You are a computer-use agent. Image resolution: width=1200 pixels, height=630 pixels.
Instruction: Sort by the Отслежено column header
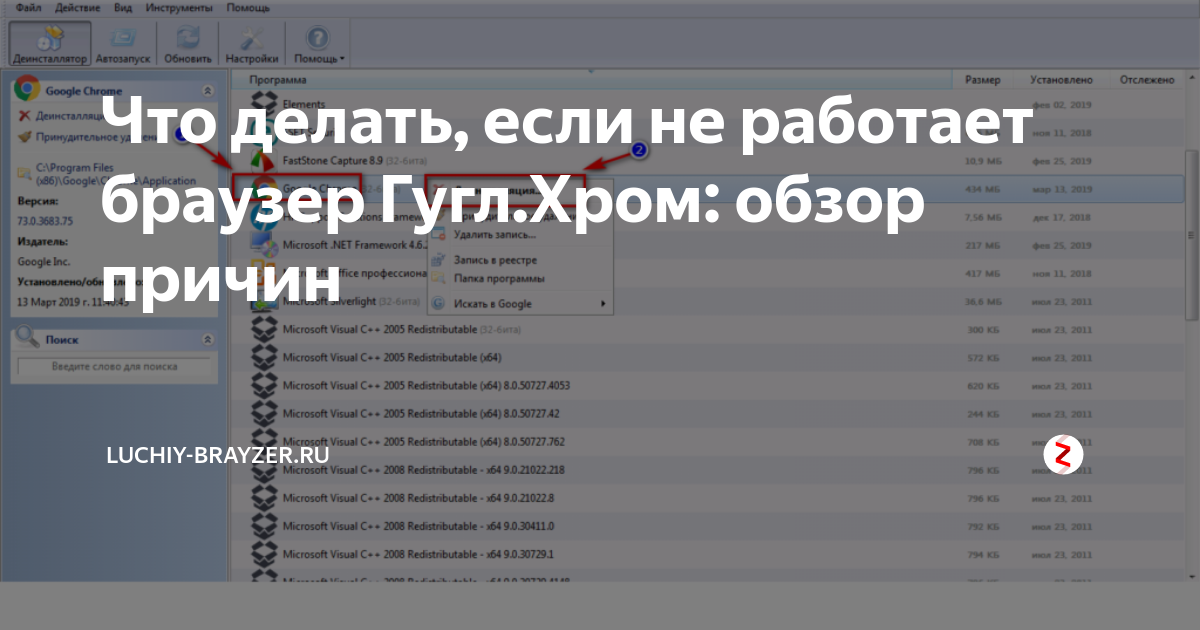coord(1146,79)
